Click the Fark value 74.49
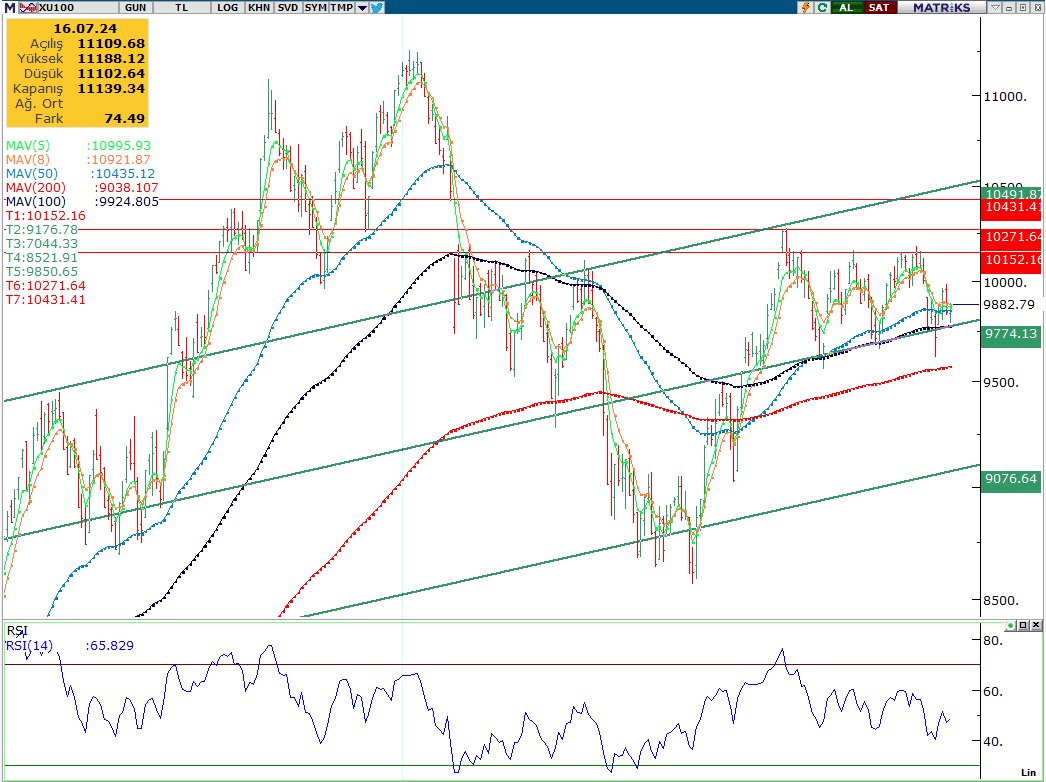Image resolution: width=1046 pixels, height=782 pixels. (x=124, y=119)
